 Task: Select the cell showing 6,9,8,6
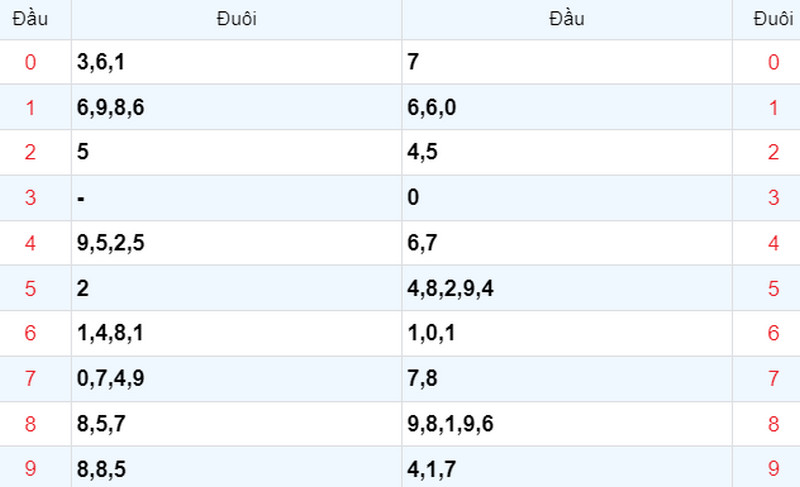(236, 107)
